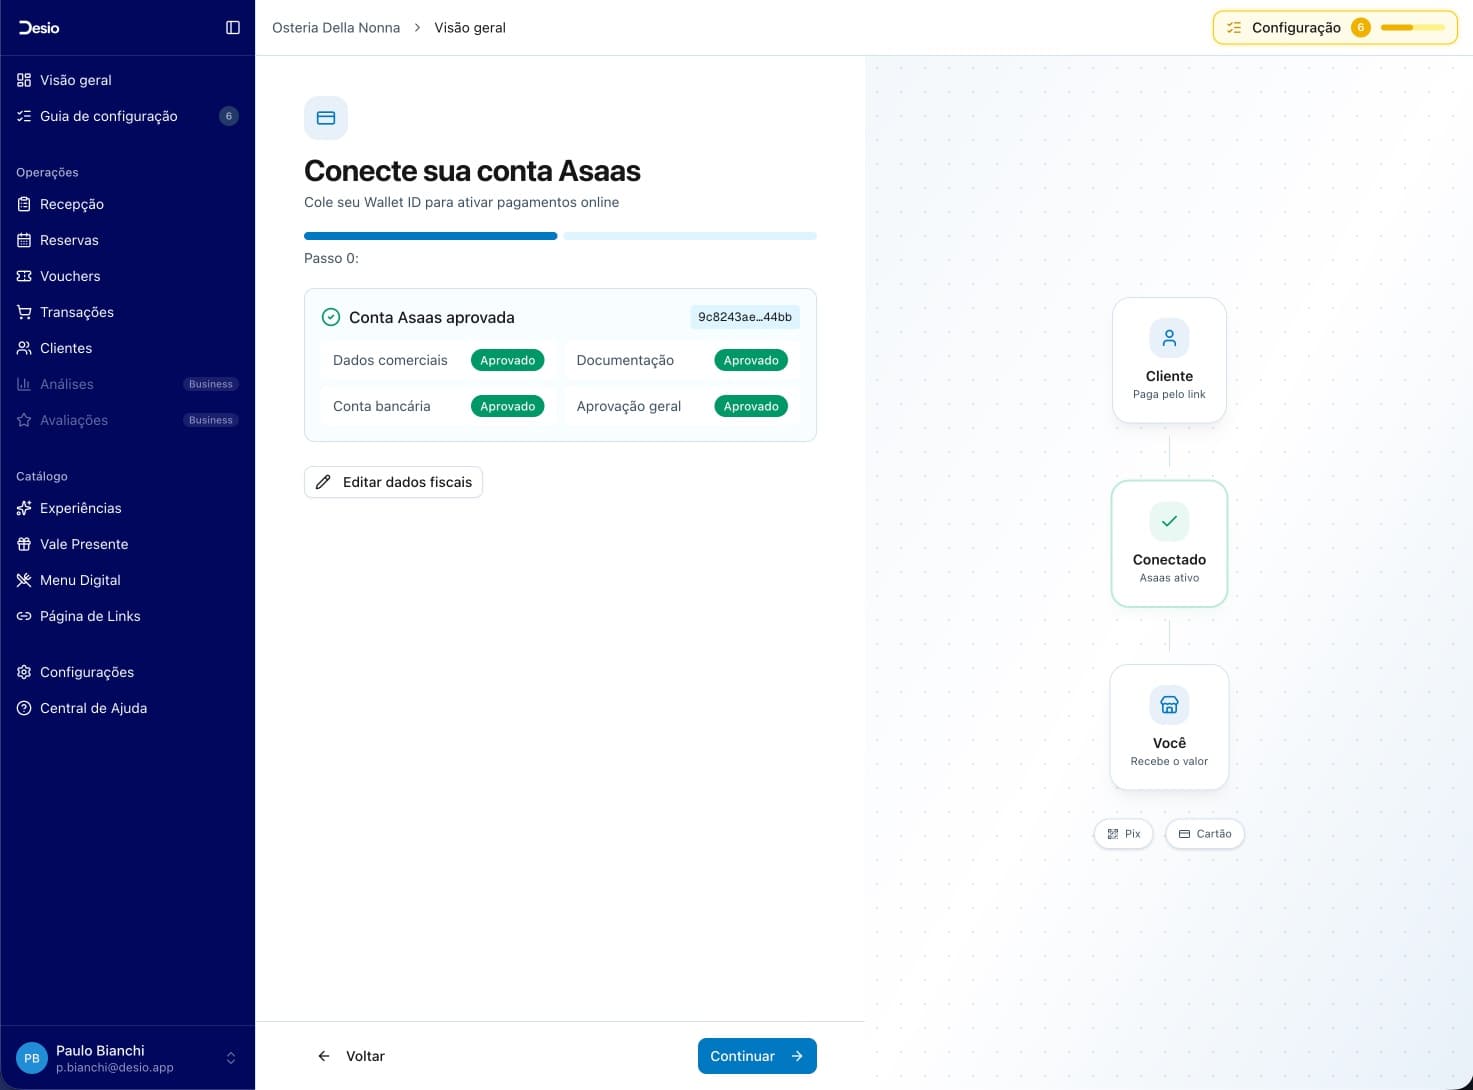This screenshot has height=1090, width=1473.
Task: Click the Vale Presente gift icon
Action: [24, 544]
